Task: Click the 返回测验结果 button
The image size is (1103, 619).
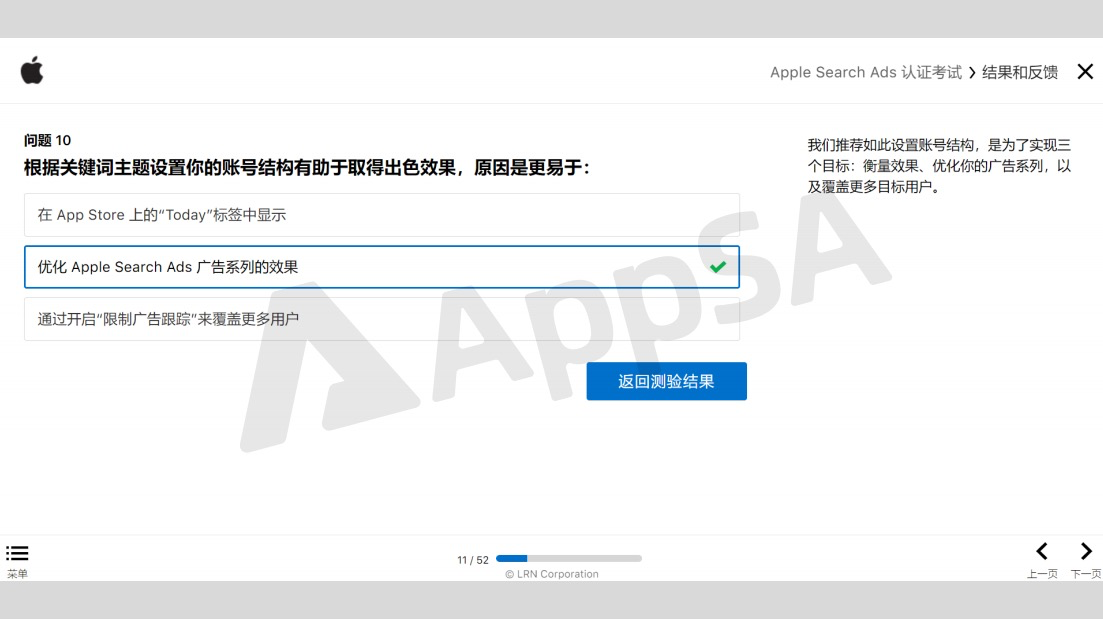Action: (x=666, y=381)
